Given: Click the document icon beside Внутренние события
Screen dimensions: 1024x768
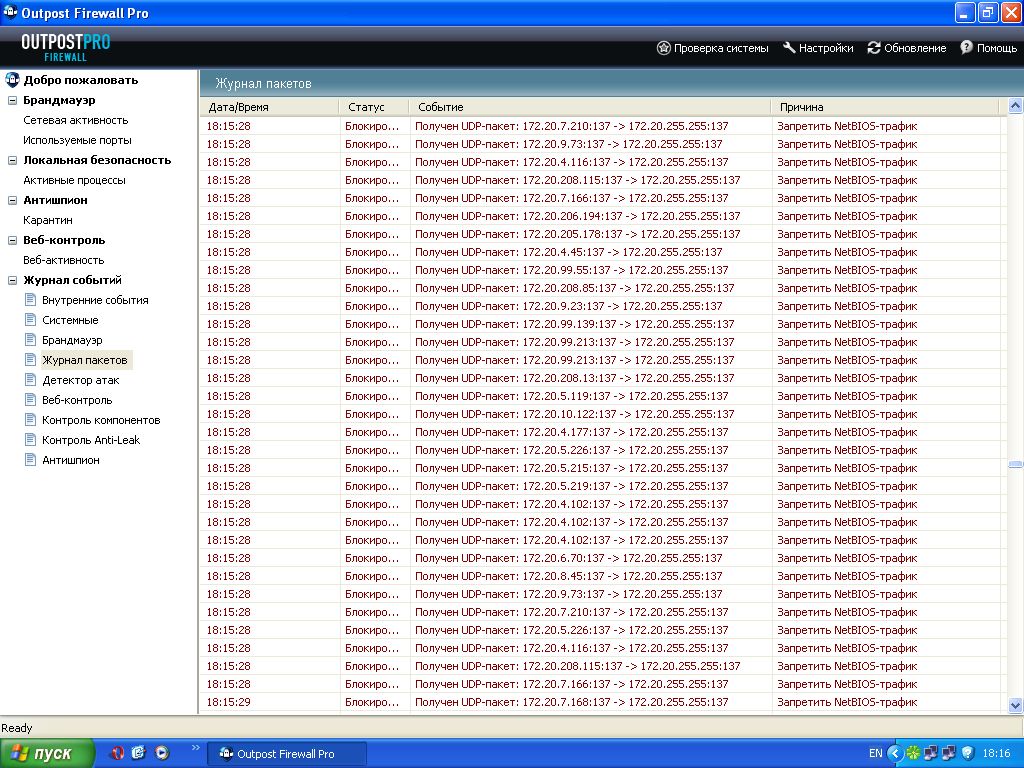Looking at the screenshot, I should [30, 300].
